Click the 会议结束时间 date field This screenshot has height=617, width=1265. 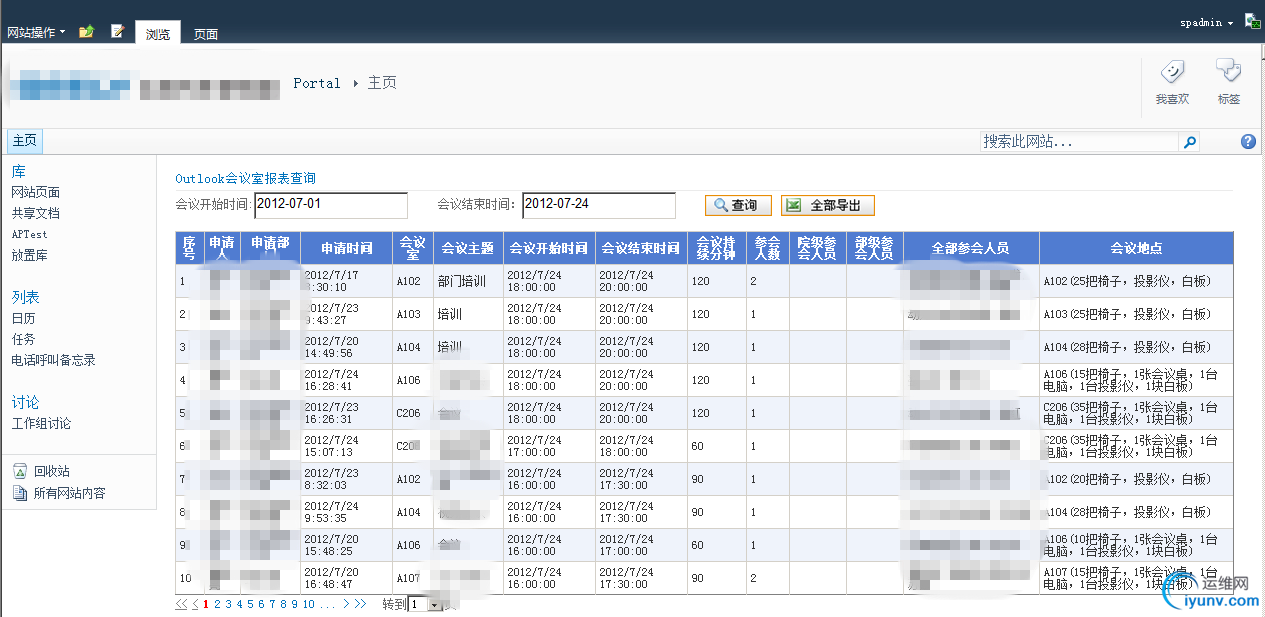tap(599, 205)
